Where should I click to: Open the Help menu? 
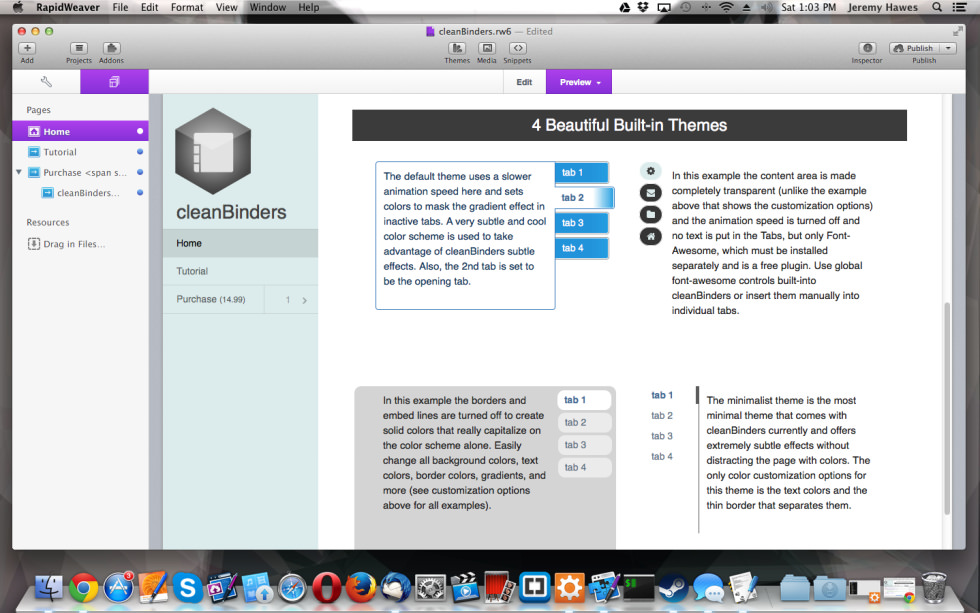tap(309, 7)
